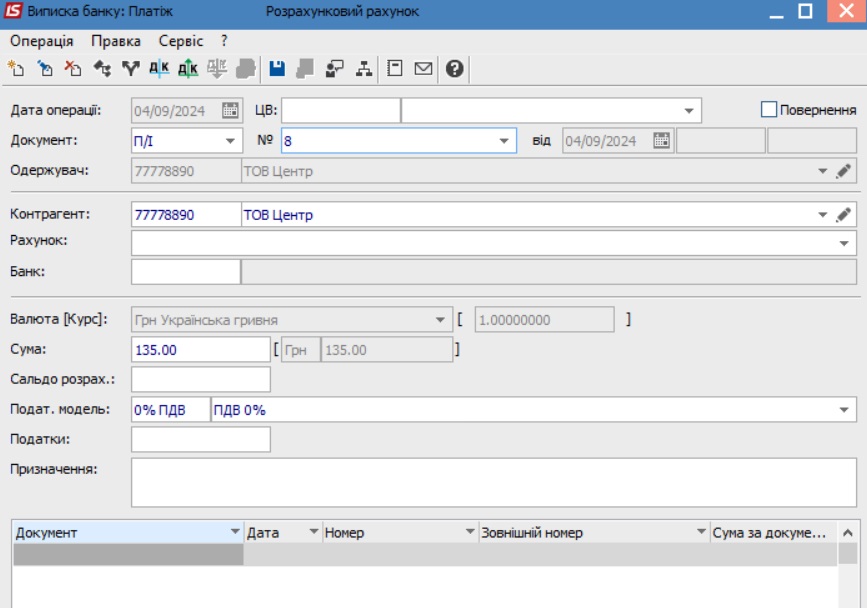Click pencil edit icon in Одержувач row
This screenshot has height=608, width=867.
click(x=844, y=171)
